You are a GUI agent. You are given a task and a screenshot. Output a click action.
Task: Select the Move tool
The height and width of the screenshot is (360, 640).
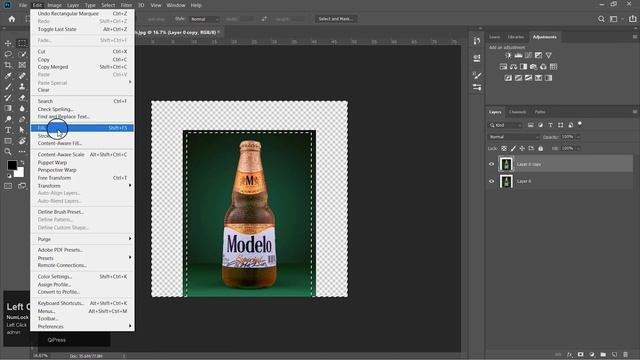8,43
